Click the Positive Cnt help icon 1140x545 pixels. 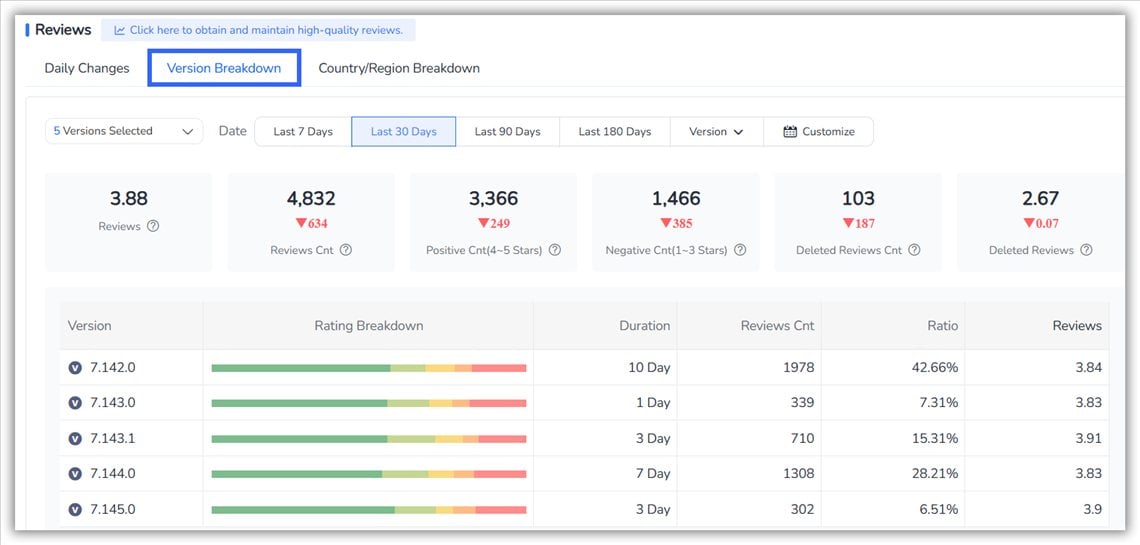coord(555,250)
